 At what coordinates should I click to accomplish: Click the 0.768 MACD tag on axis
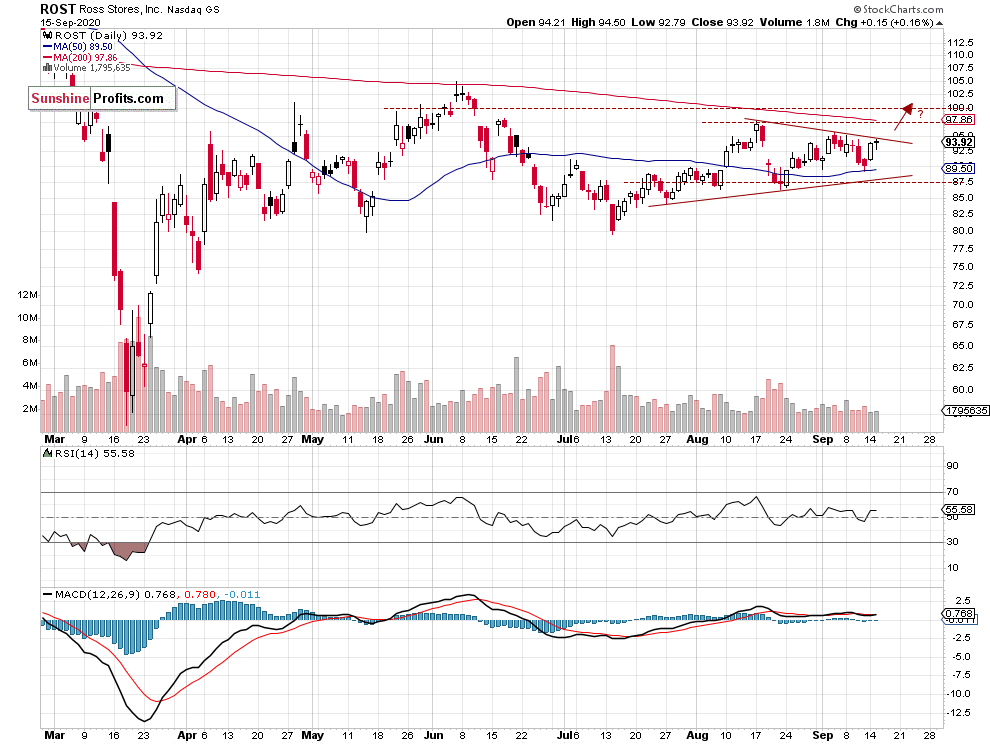tap(958, 613)
